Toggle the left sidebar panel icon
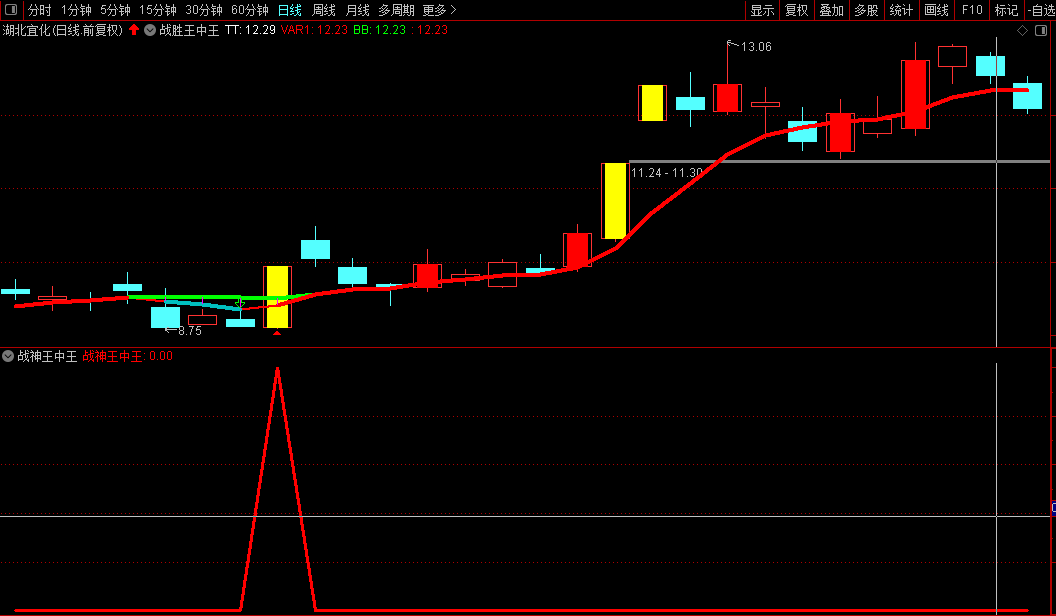The height and width of the screenshot is (616, 1056). click(x=11, y=10)
